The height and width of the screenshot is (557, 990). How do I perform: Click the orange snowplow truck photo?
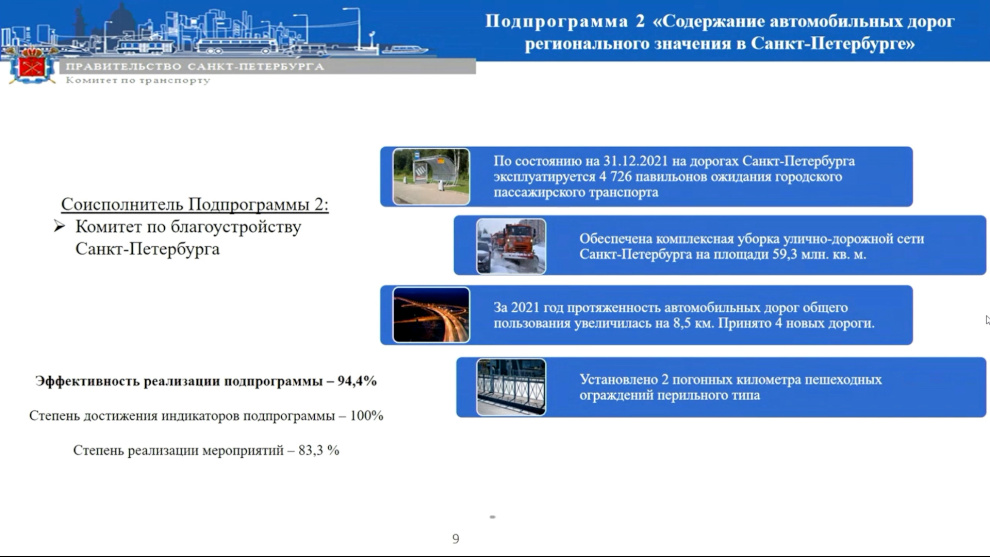click(511, 246)
